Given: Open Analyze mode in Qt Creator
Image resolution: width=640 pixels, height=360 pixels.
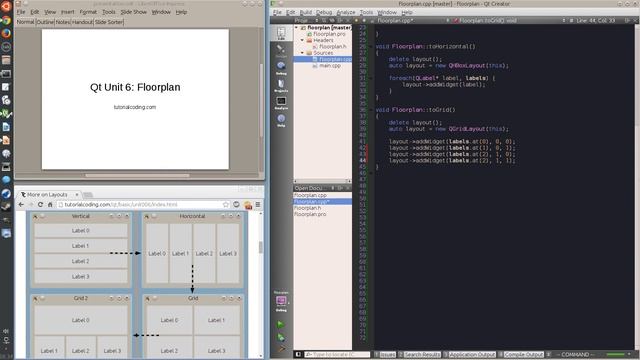Looking at the screenshot, I should click(x=281, y=103).
